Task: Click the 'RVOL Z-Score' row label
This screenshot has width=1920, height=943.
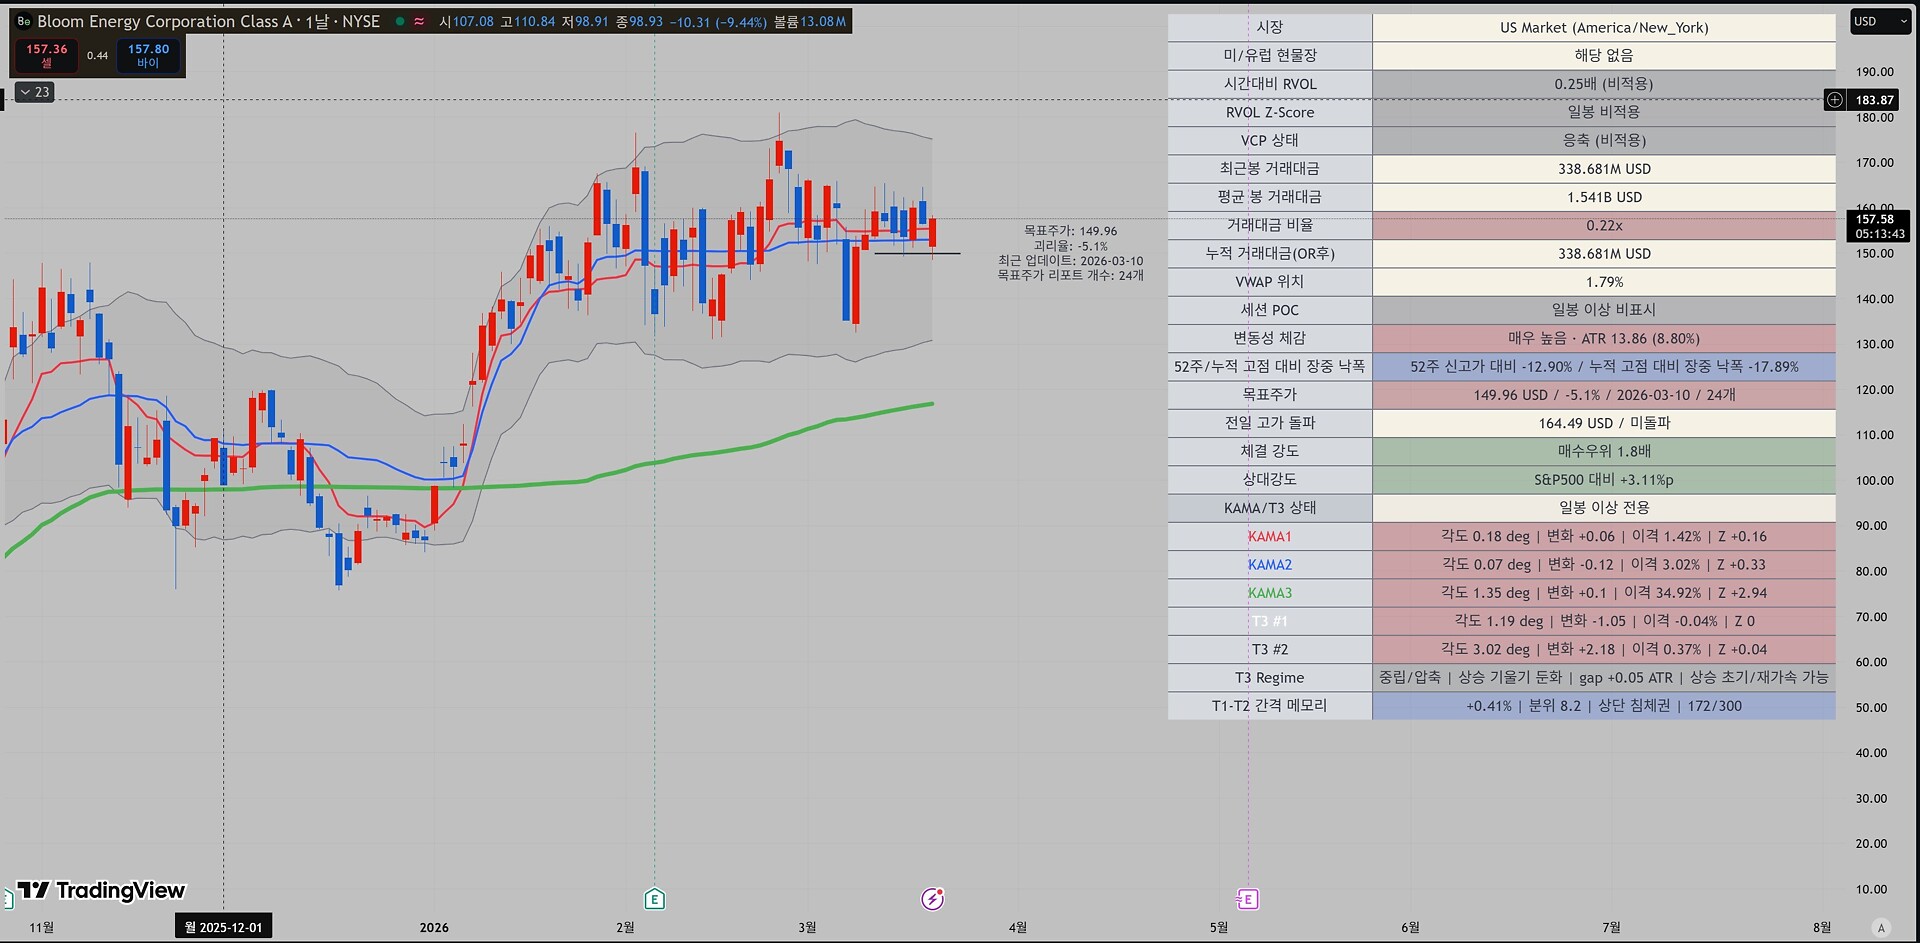Action: (1270, 112)
